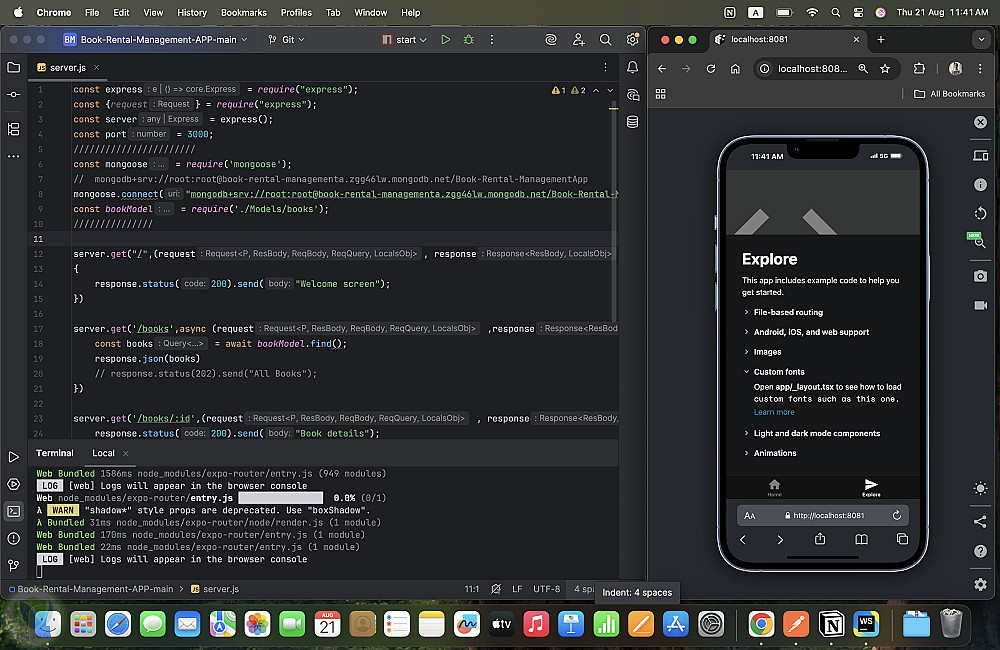
Task: Close the server.js editor tab
Action: (x=96, y=68)
